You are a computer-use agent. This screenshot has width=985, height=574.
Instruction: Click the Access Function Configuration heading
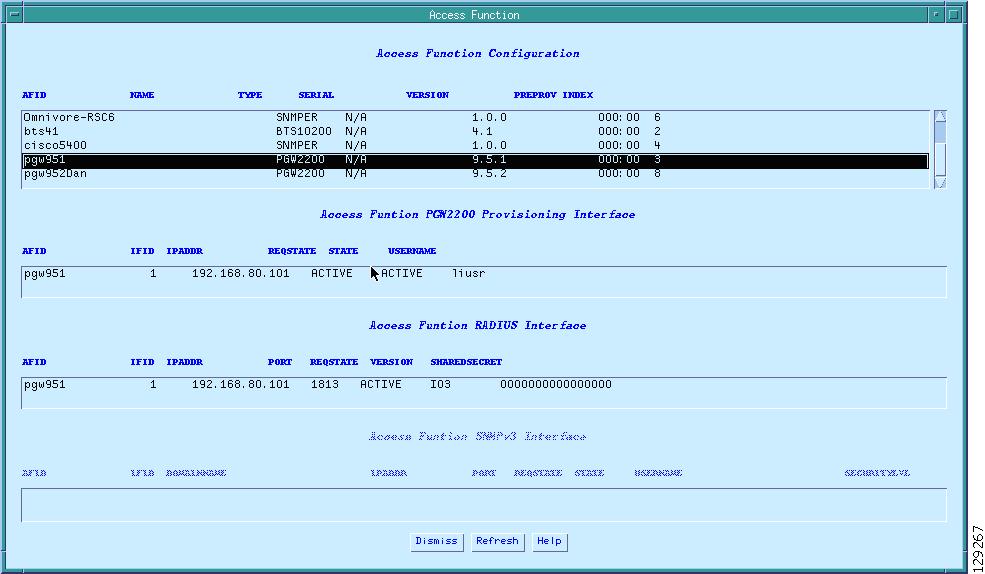pyautogui.click(x=477, y=54)
